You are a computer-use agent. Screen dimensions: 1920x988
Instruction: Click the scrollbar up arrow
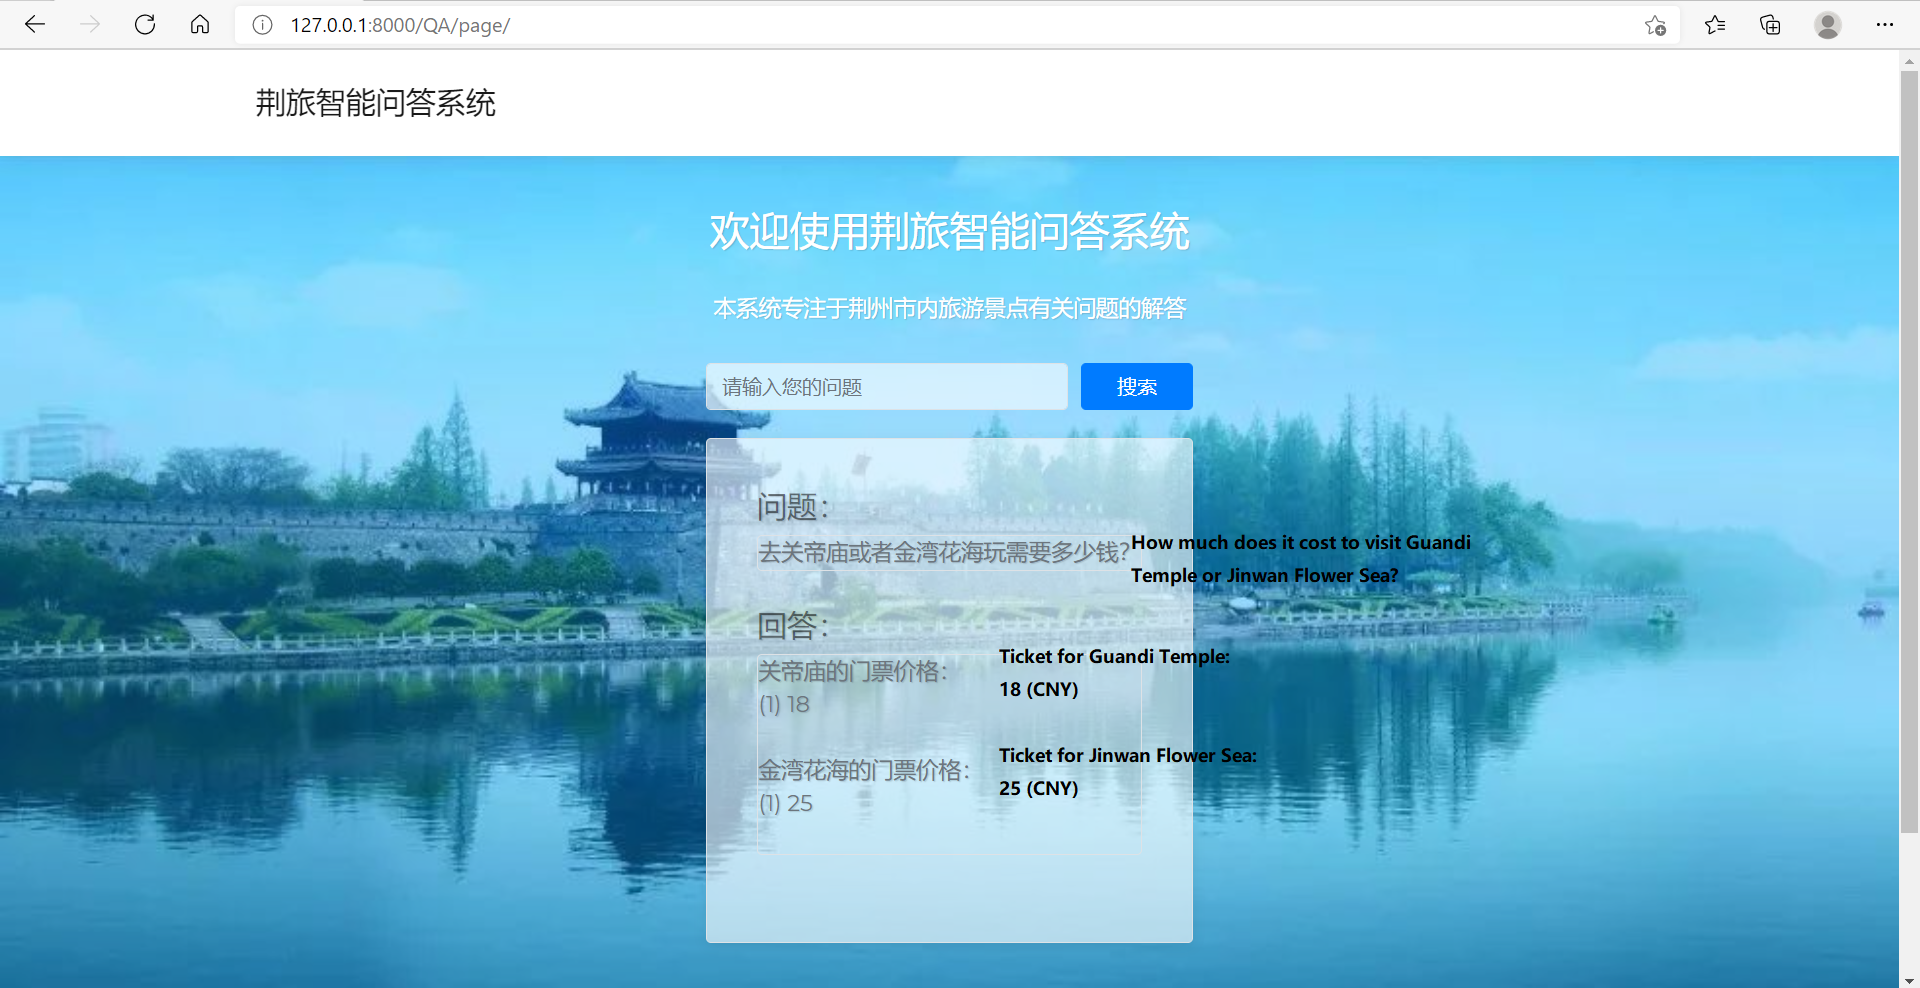pyautogui.click(x=1909, y=61)
